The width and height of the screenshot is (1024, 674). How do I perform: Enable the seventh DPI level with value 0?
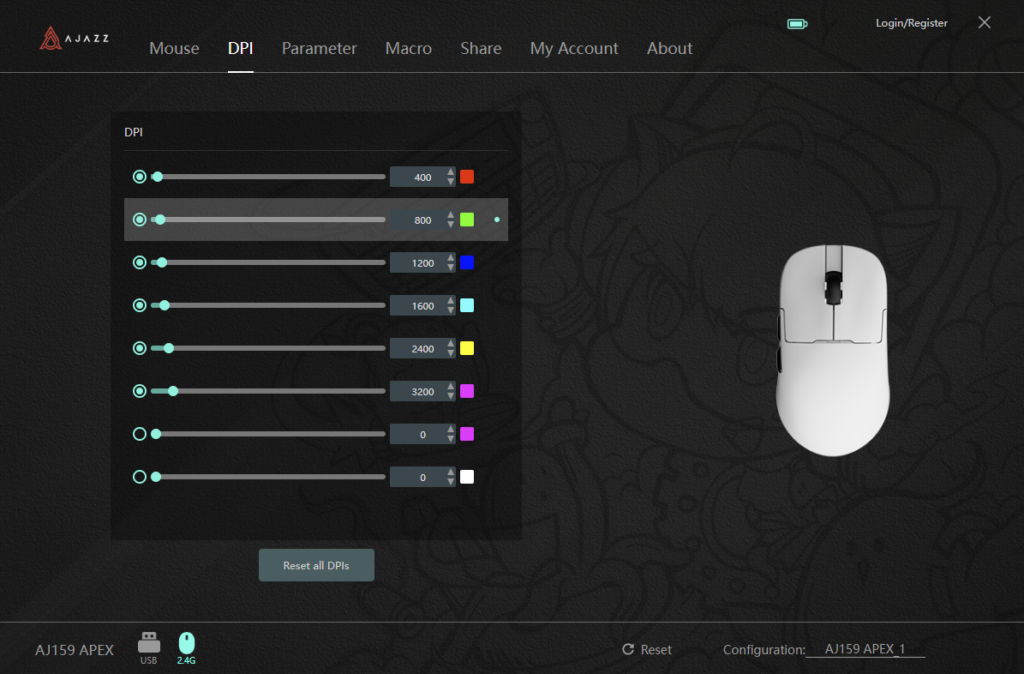pyautogui.click(x=140, y=434)
